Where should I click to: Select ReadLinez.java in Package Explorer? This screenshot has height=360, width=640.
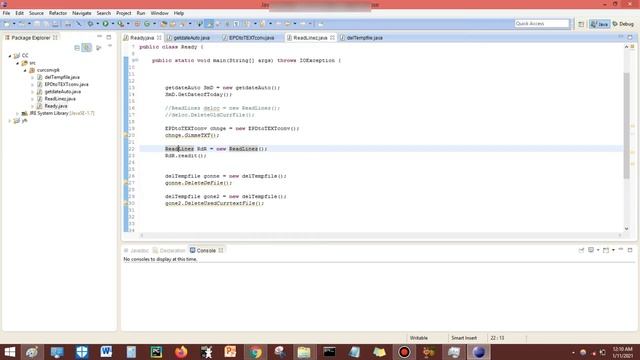[x=60, y=99]
